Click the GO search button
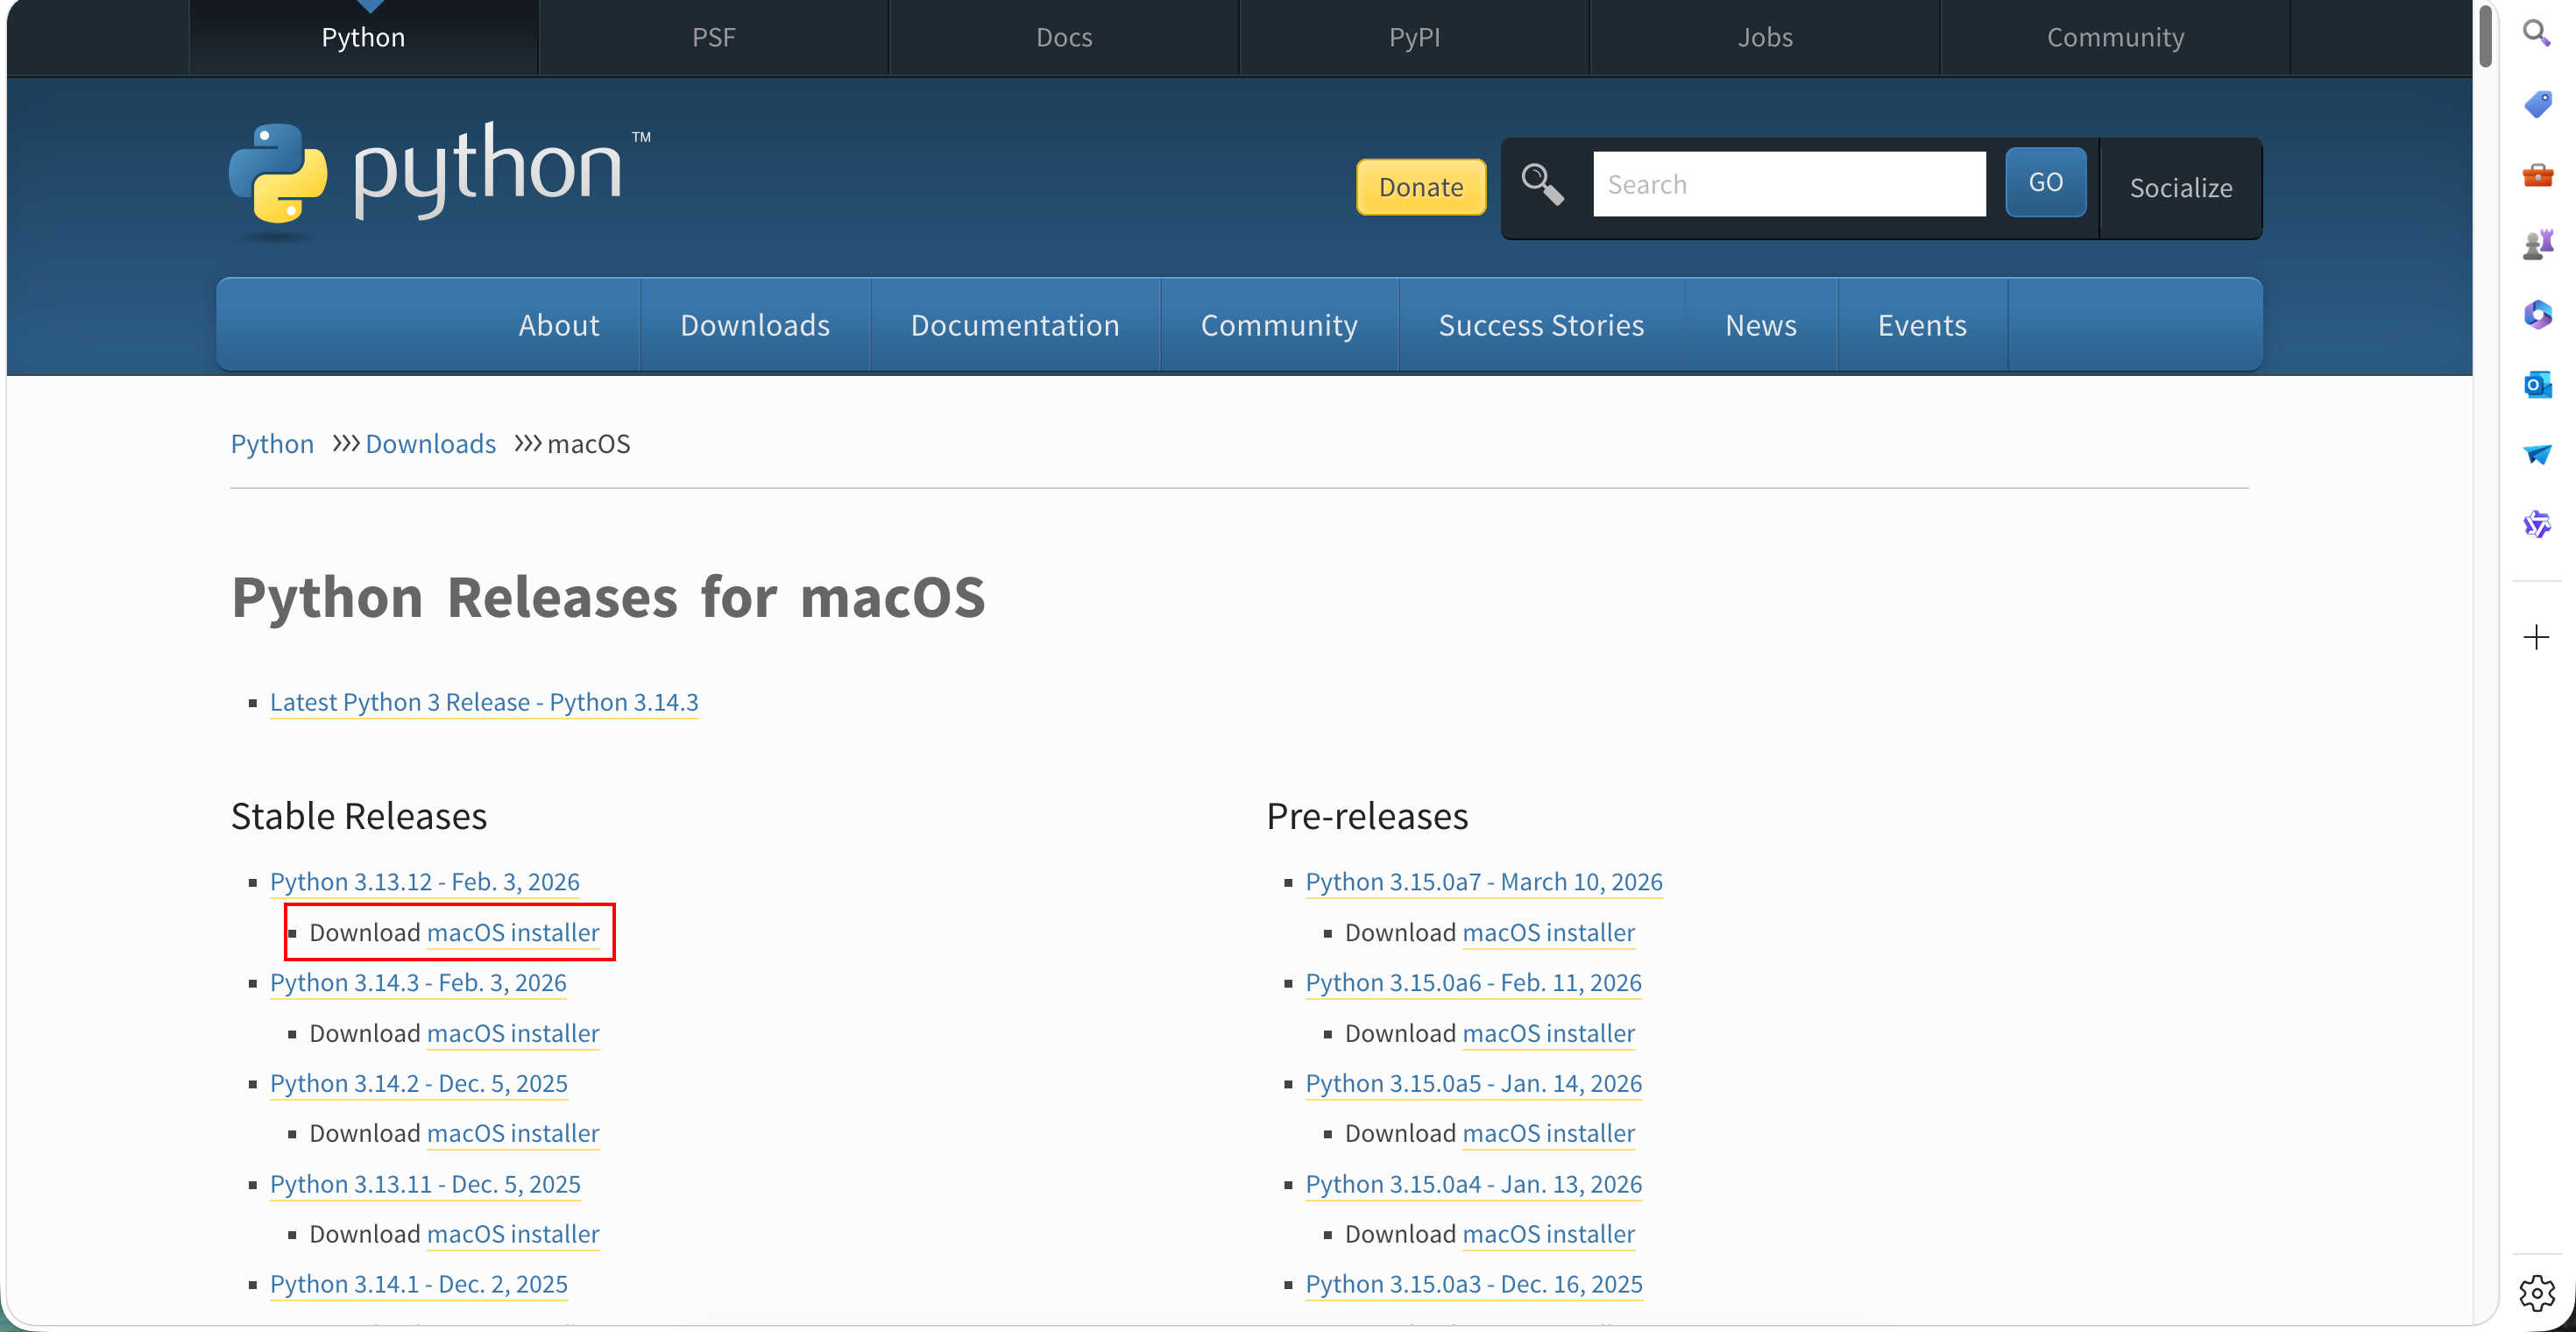 click(x=2045, y=182)
